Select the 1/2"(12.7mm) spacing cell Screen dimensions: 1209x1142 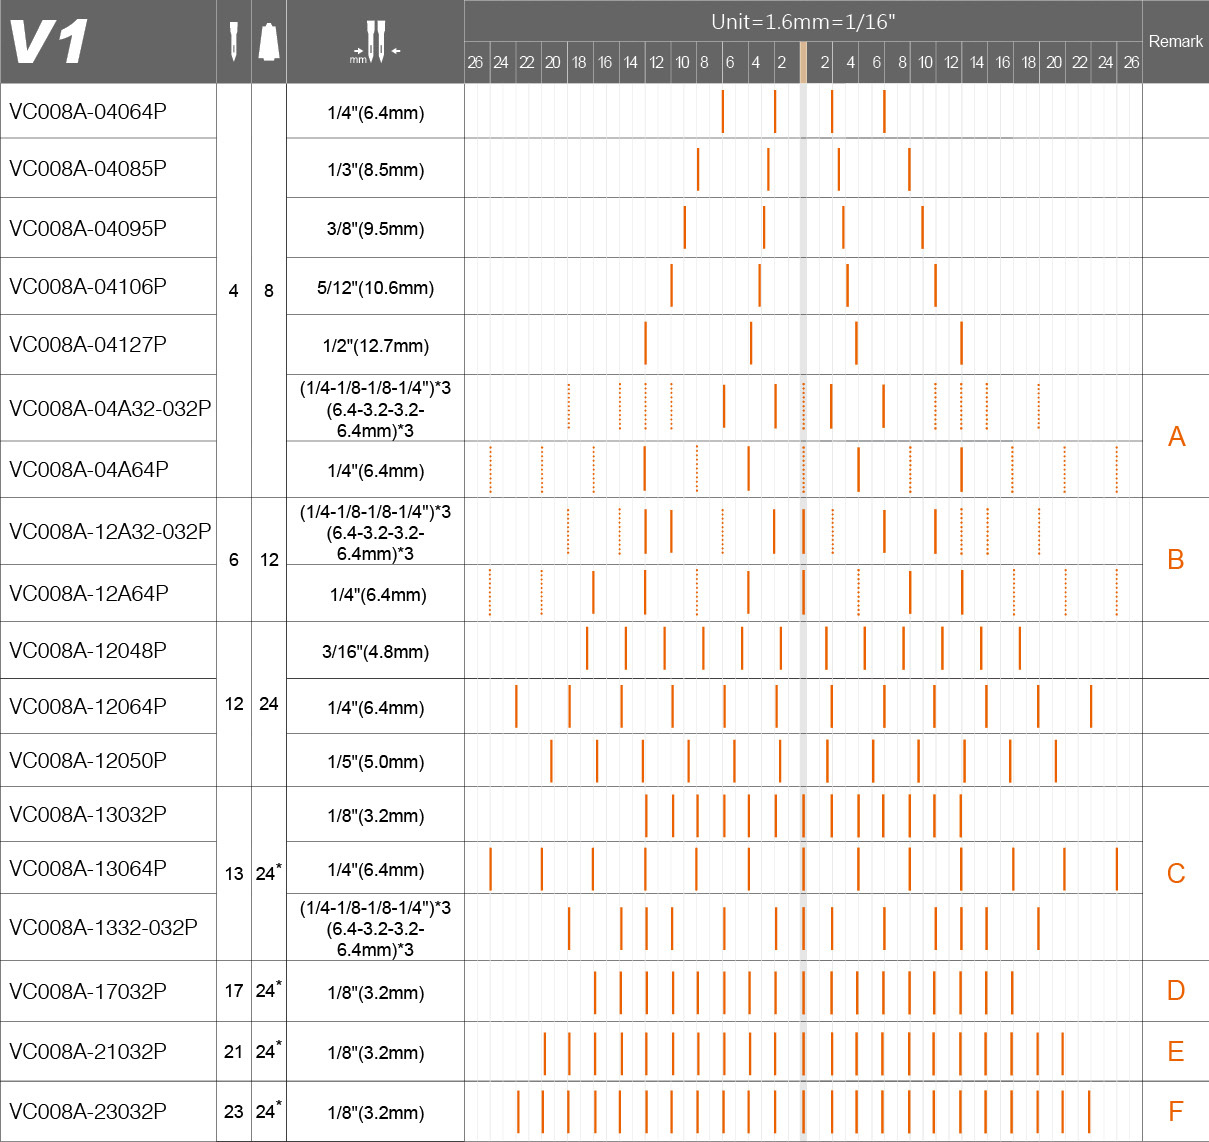[375, 345]
